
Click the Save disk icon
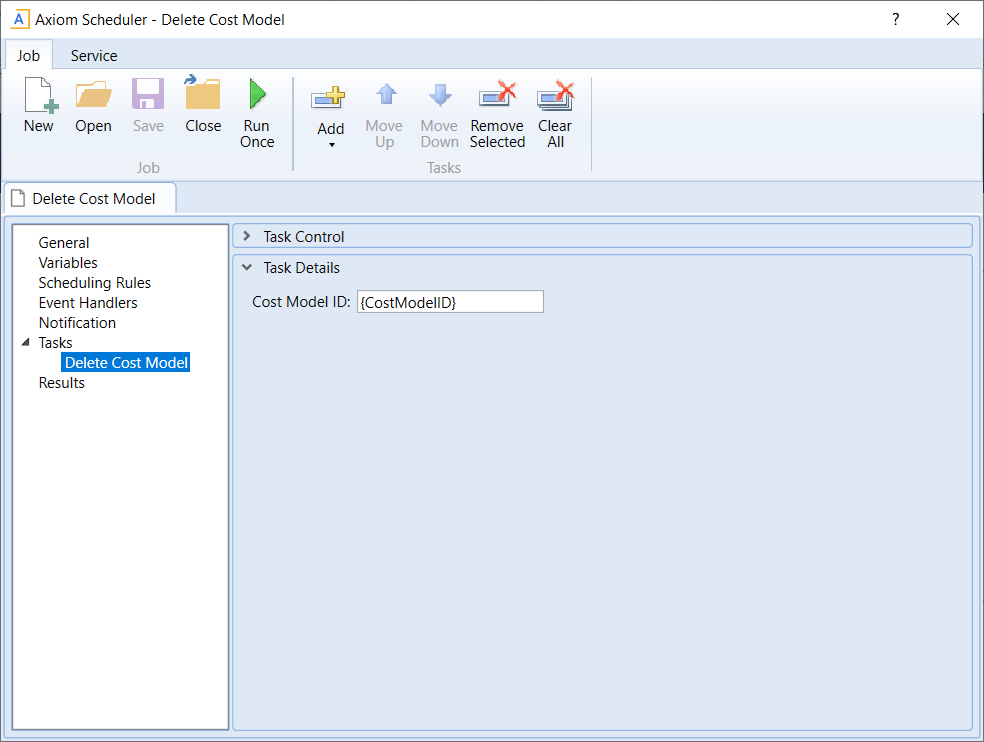148,94
